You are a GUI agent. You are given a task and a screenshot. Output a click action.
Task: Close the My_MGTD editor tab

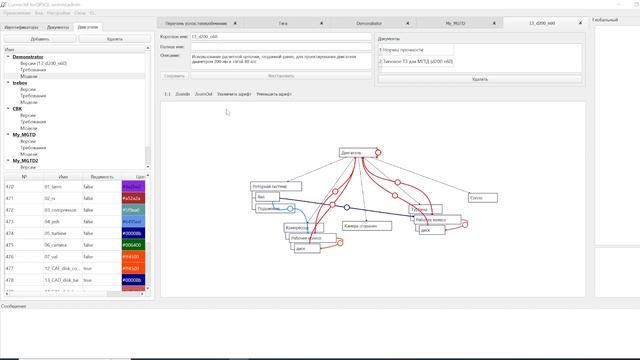[494, 23]
